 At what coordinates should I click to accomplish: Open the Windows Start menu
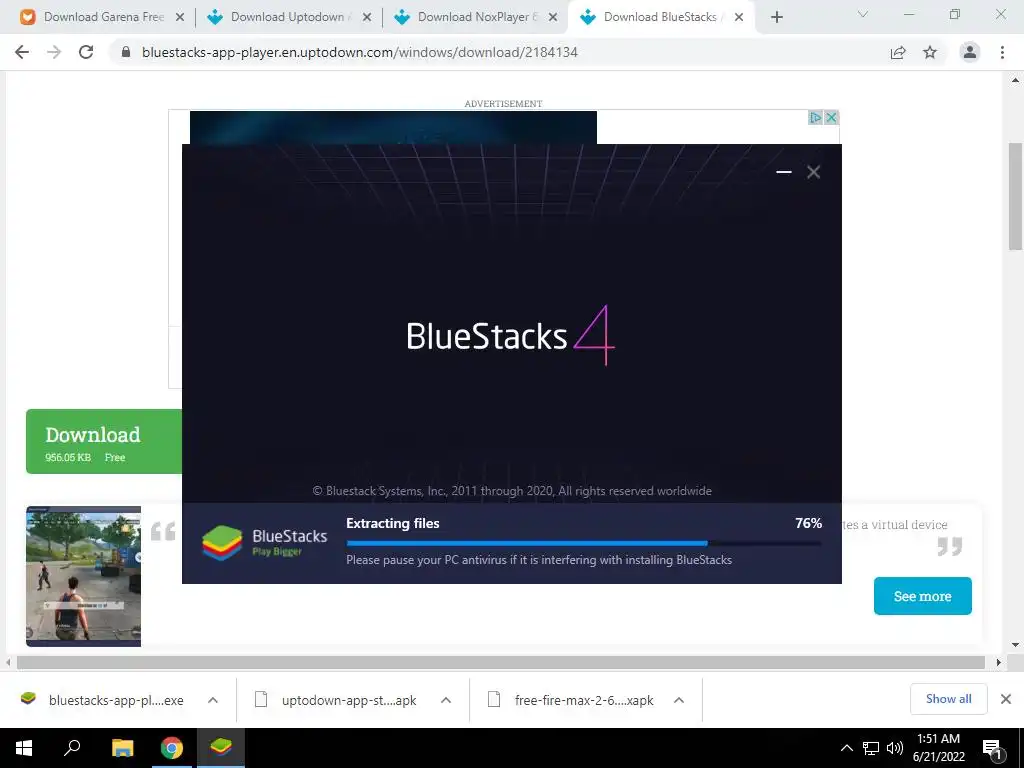click(x=24, y=748)
